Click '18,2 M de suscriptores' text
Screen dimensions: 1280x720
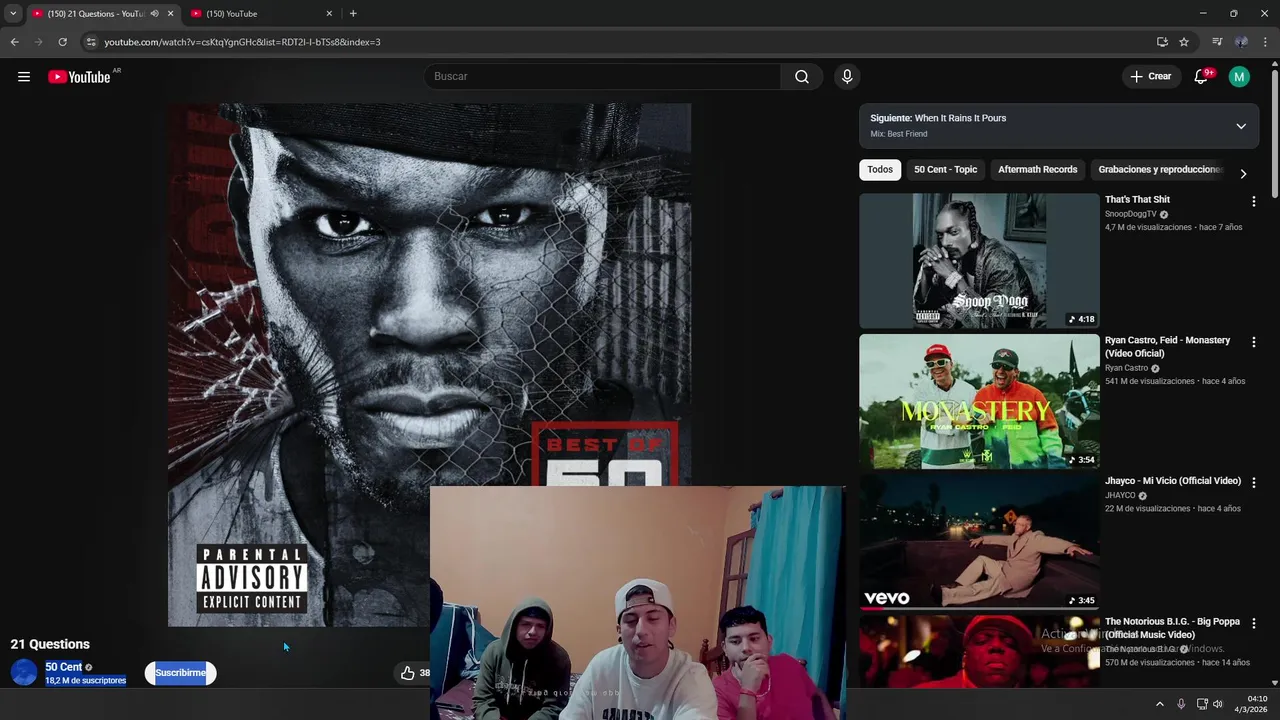pyautogui.click(x=85, y=681)
